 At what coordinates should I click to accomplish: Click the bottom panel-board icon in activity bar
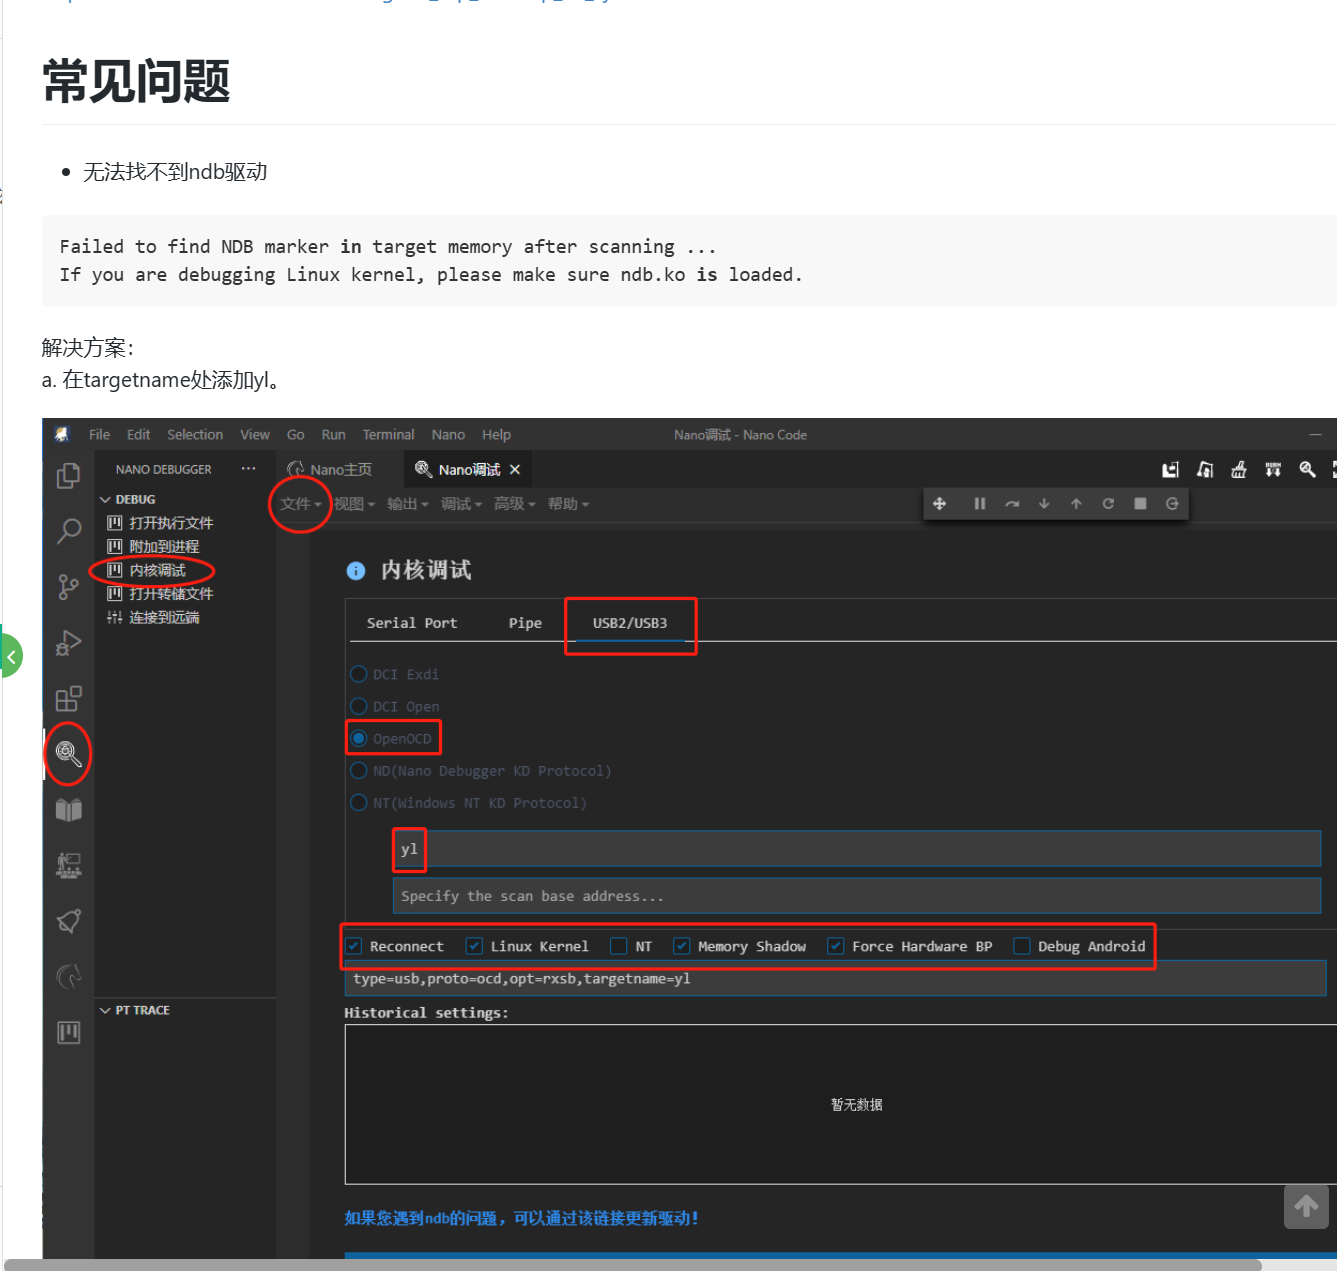pos(68,1032)
